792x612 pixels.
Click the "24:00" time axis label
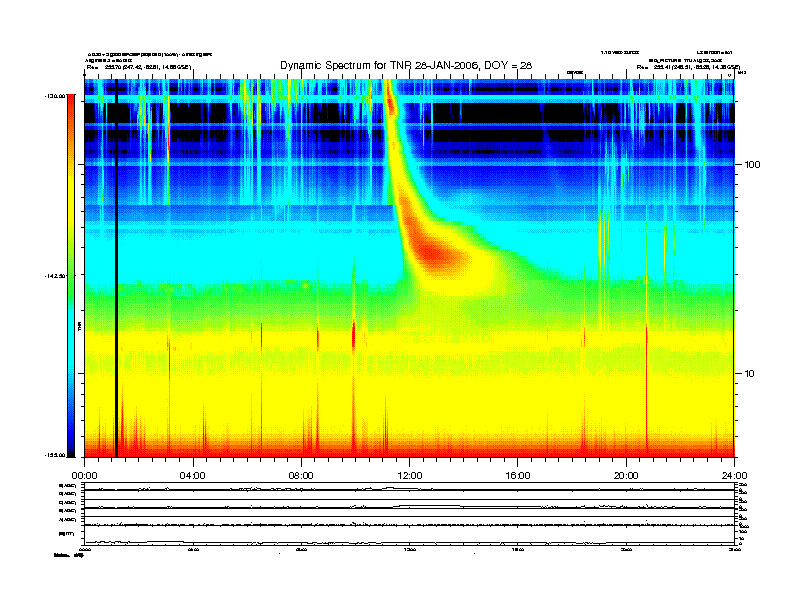[x=734, y=476]
